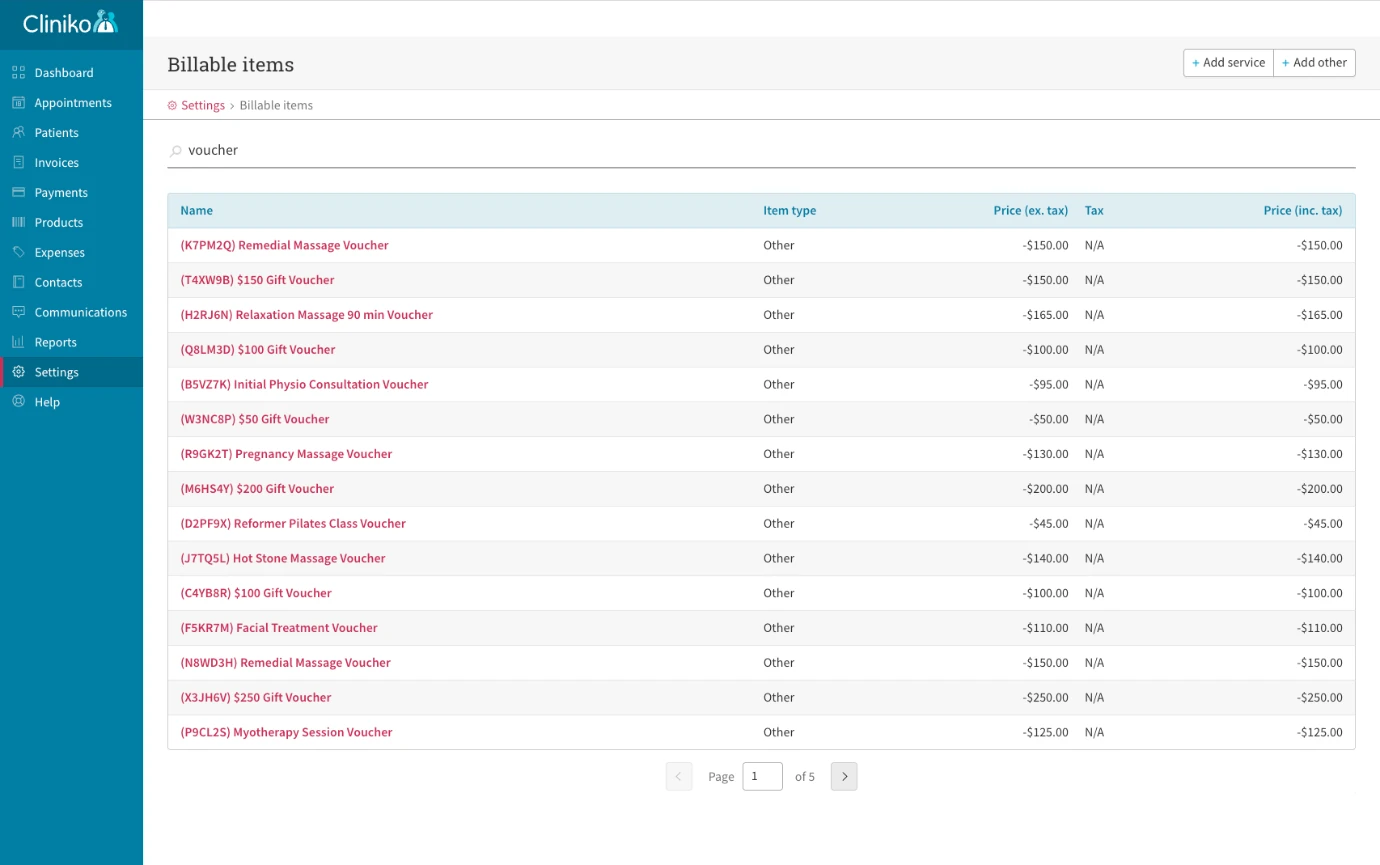Open (X3JH6V) $250 Gift Voucher

[x=255, y=697]
